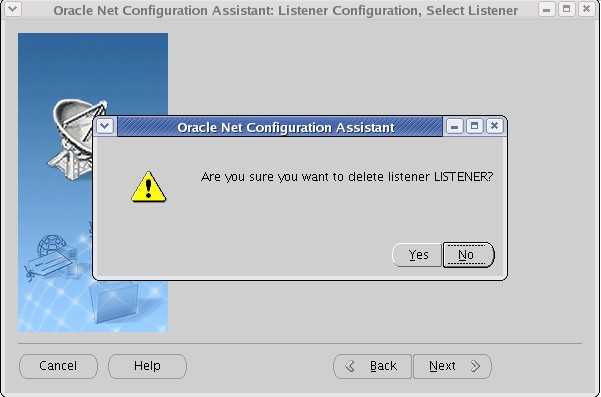The image size is (601, 397).
Task: Close the Listener Configuration main window
Action: click(587, 9)
